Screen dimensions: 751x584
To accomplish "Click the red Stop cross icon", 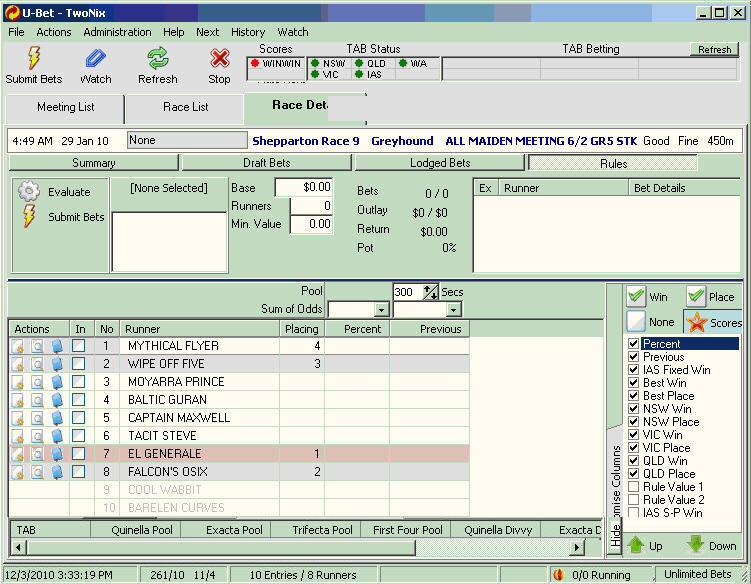I will coord(219,58).
